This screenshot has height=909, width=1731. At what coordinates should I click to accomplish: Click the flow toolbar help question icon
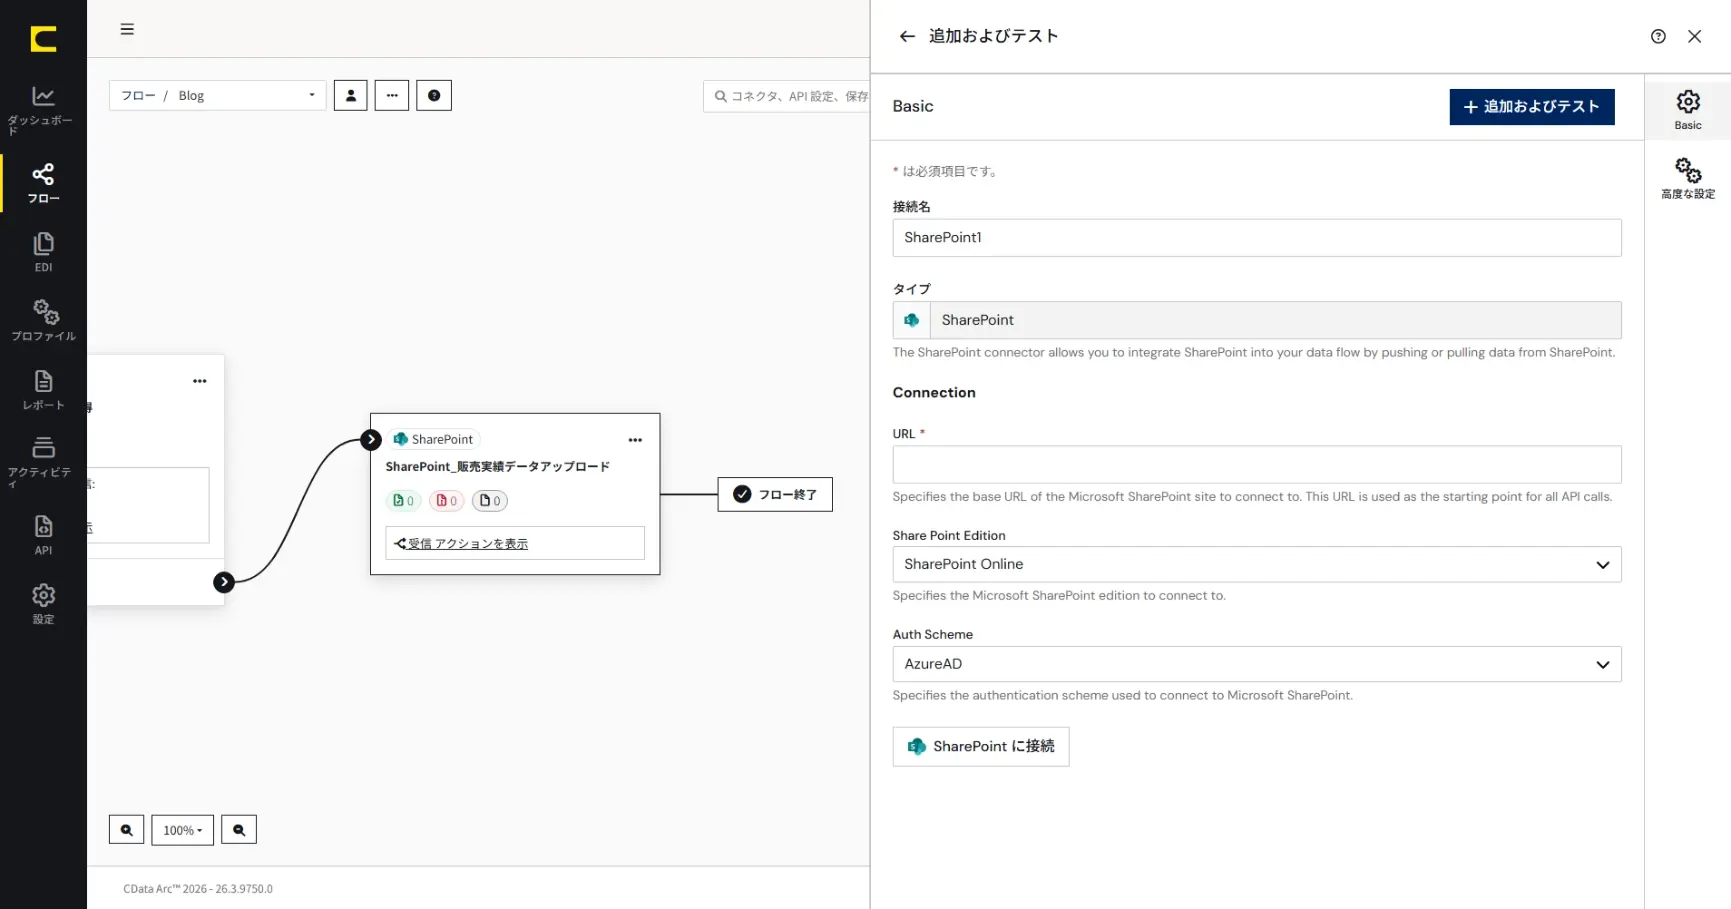tap(434, 96)
